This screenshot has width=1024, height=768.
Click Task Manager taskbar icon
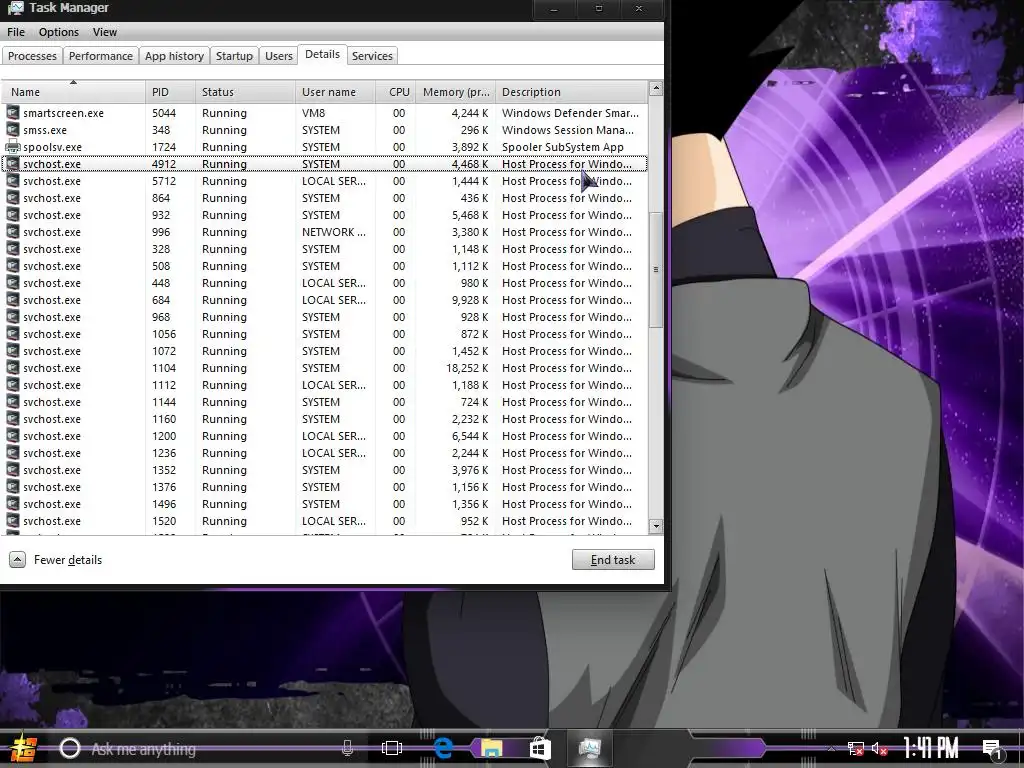click(x=590, y=748)
